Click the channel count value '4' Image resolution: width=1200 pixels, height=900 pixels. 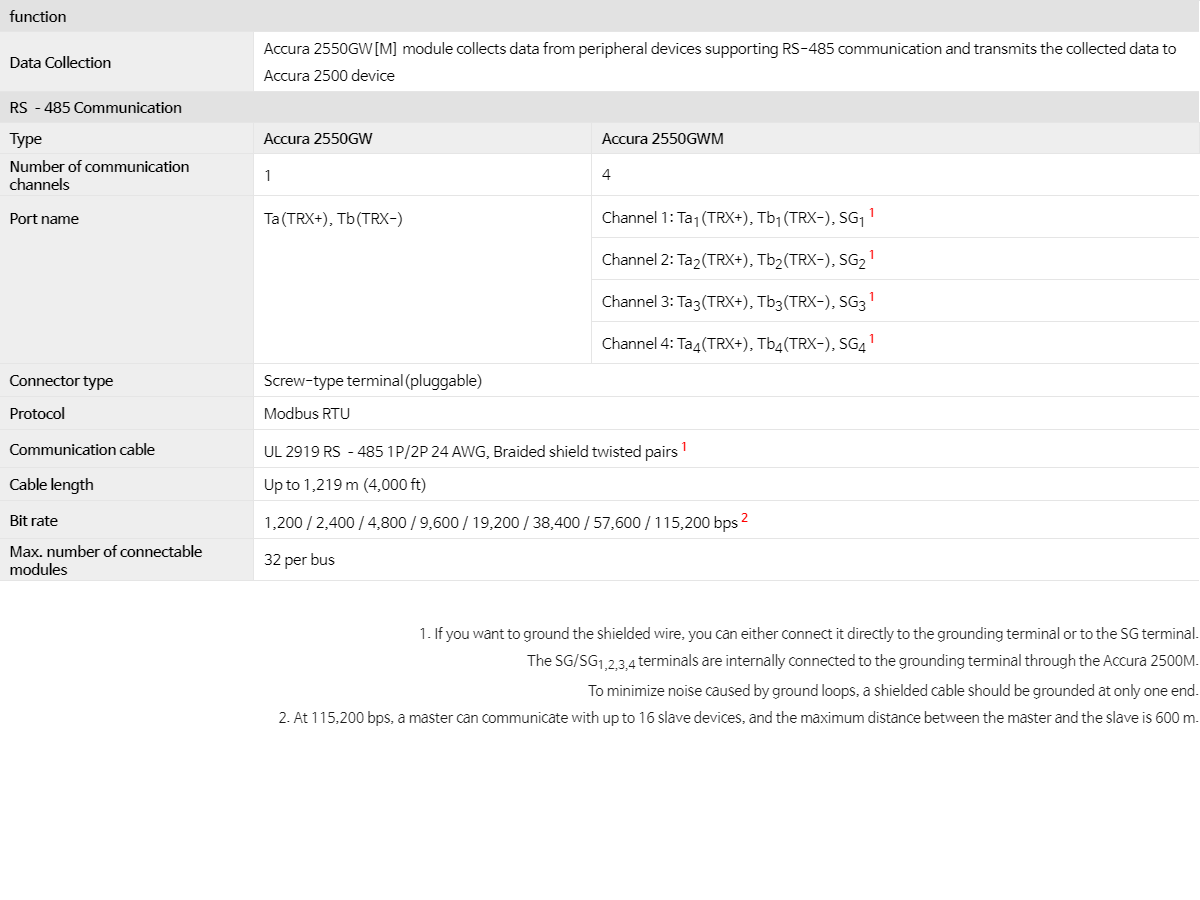pos(606,175)
